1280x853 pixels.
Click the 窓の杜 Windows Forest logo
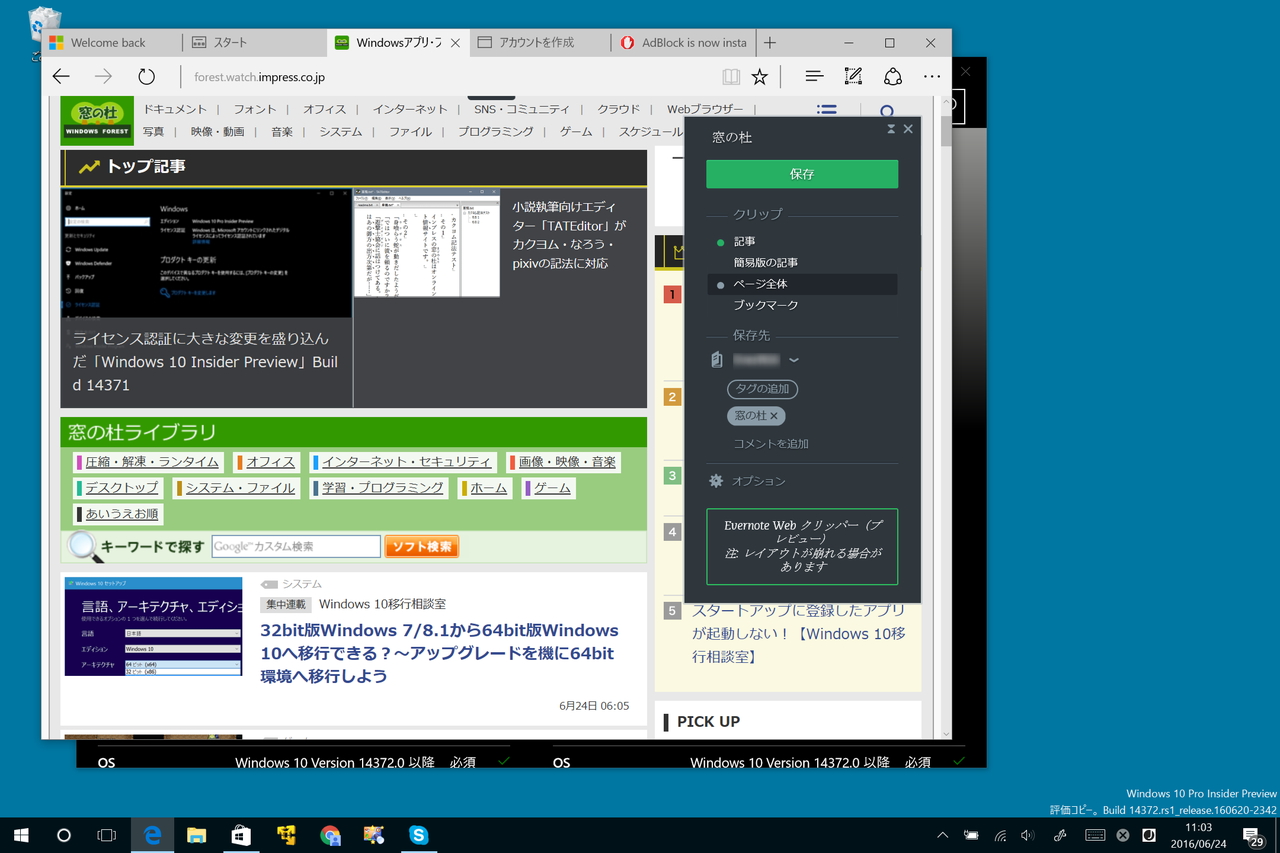click(97, 120)
